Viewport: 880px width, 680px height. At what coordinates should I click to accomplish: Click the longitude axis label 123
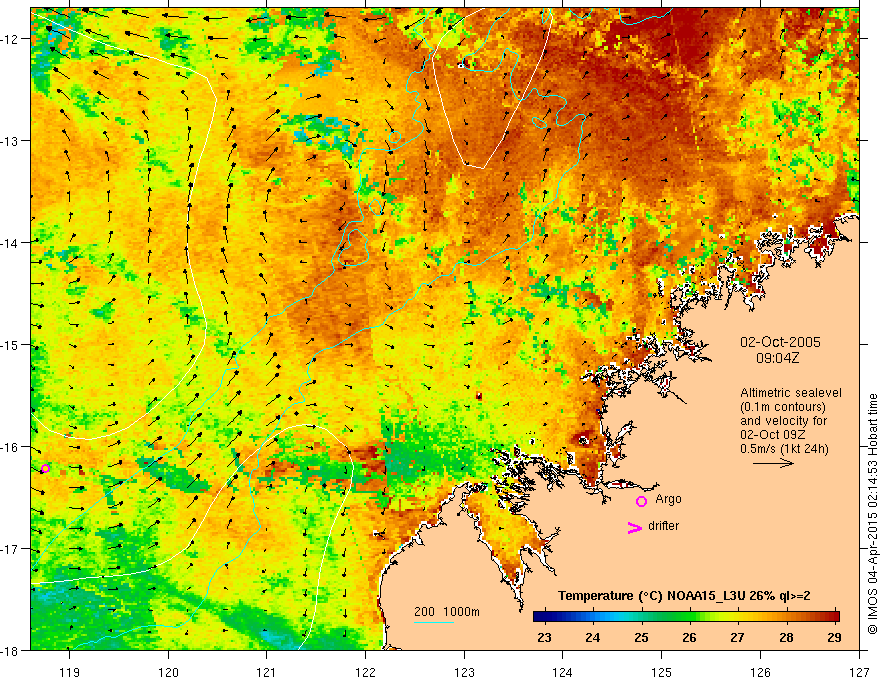(464, 672)
